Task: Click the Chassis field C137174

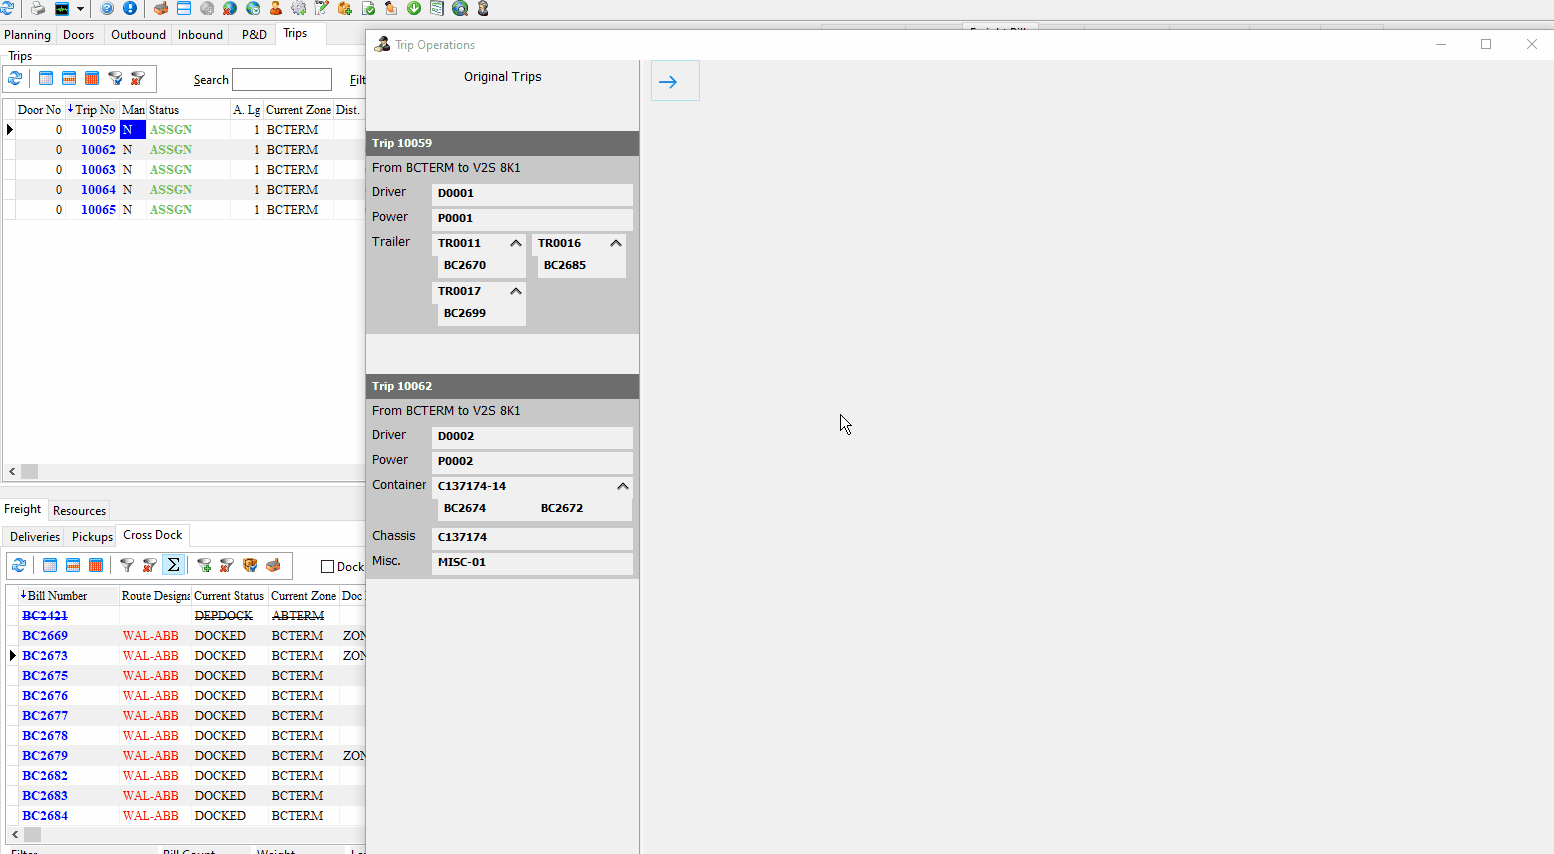Action: tap(532, 538)
